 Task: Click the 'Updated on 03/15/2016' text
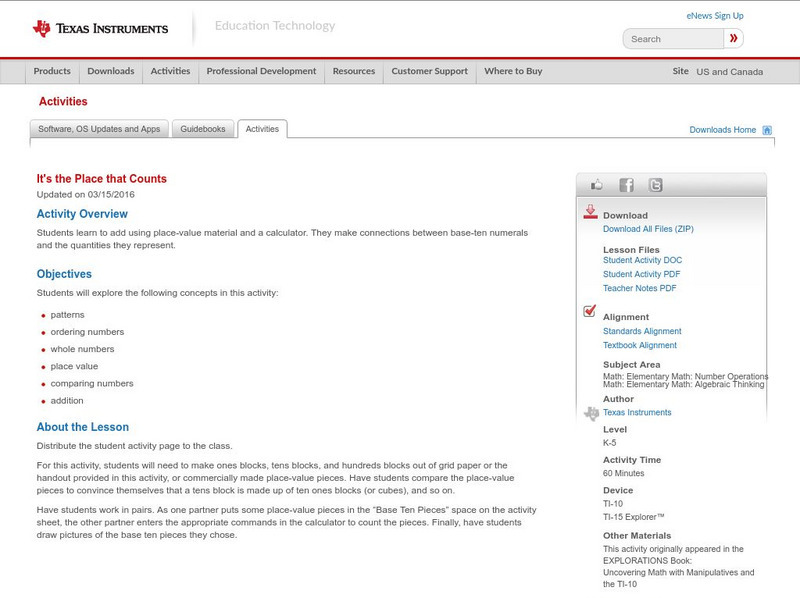tap(86, 194)
